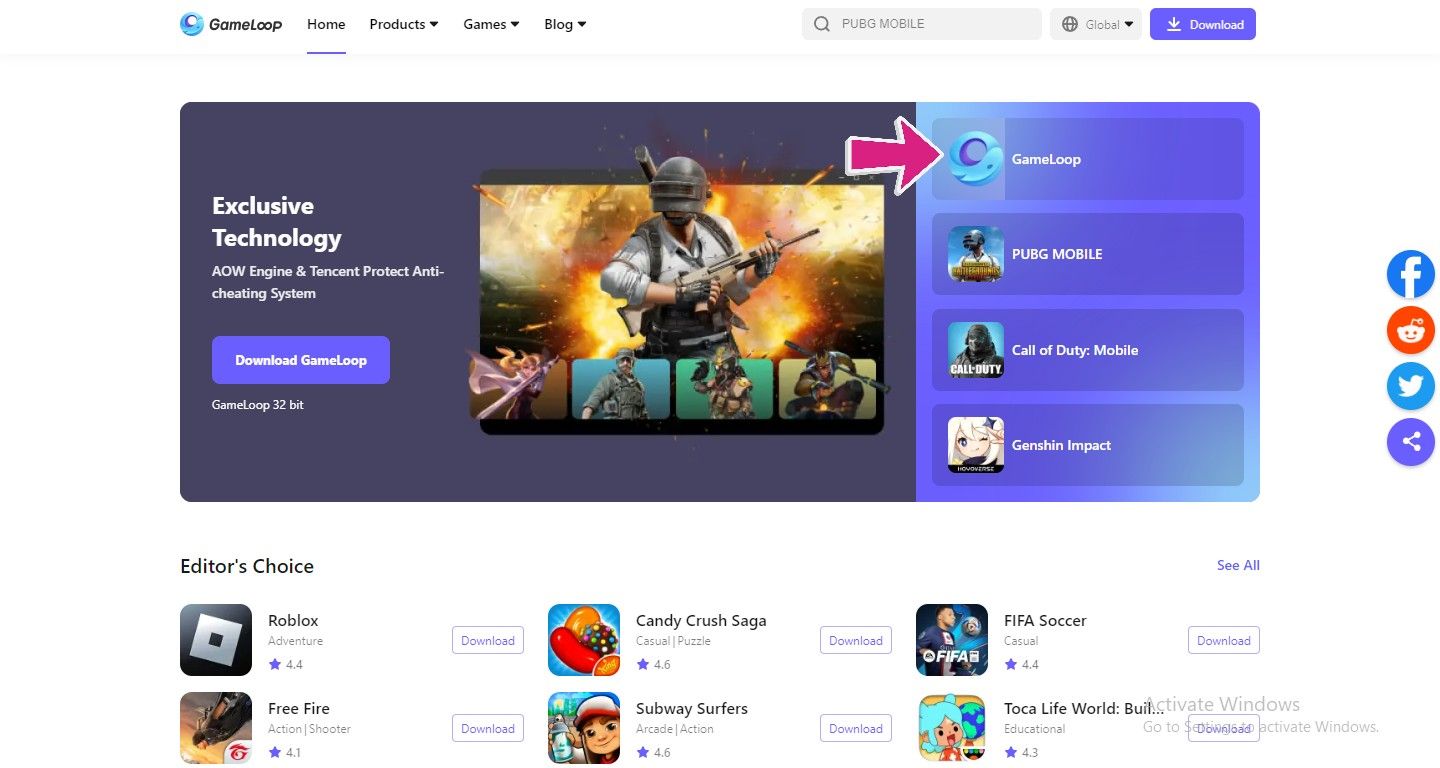Download FIFA Soccer
This screenshot has height=768, width=1440.
1224,641
